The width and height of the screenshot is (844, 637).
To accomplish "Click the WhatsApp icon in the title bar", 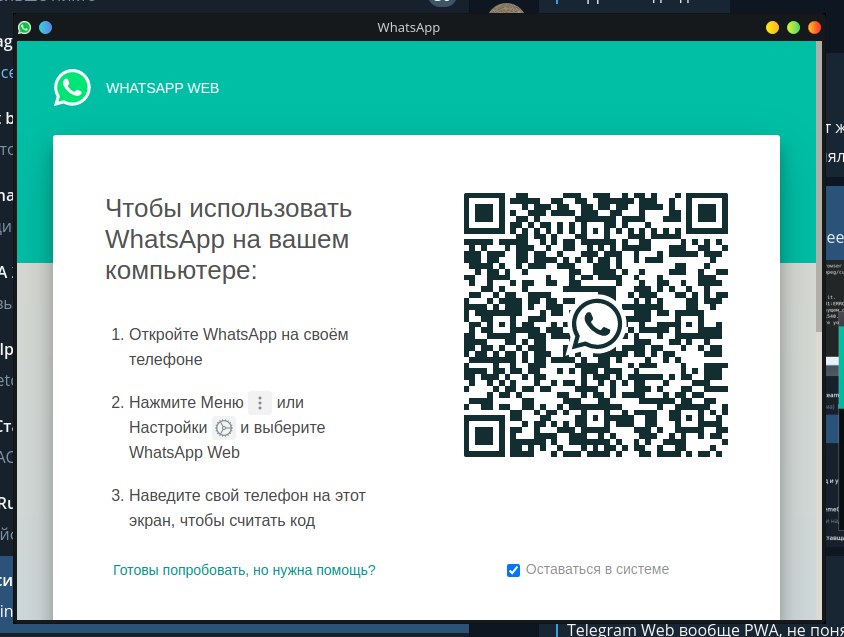I will (x=24, y=27).
